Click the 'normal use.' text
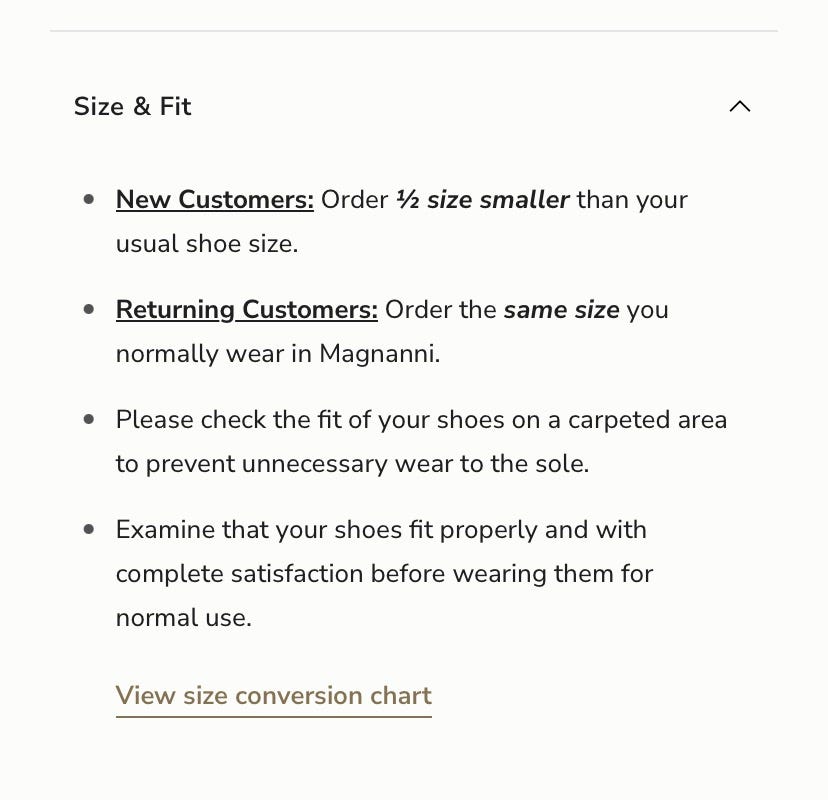The width and height of the screenshot is (828, 800). (x=183, y=617)
